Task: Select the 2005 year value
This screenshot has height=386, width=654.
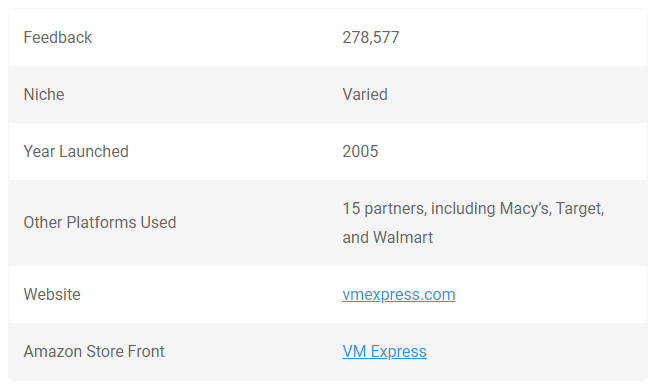Action: click(x=360, y=151)
